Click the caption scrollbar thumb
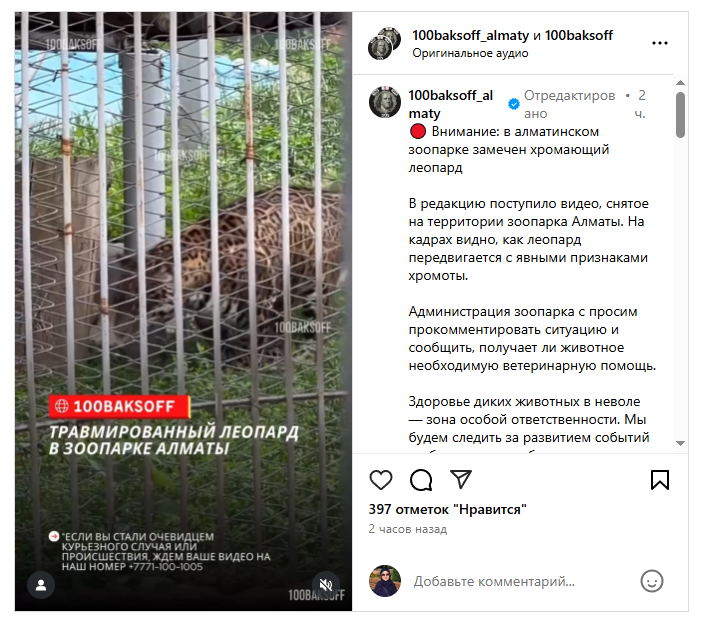 coord(680,115)
